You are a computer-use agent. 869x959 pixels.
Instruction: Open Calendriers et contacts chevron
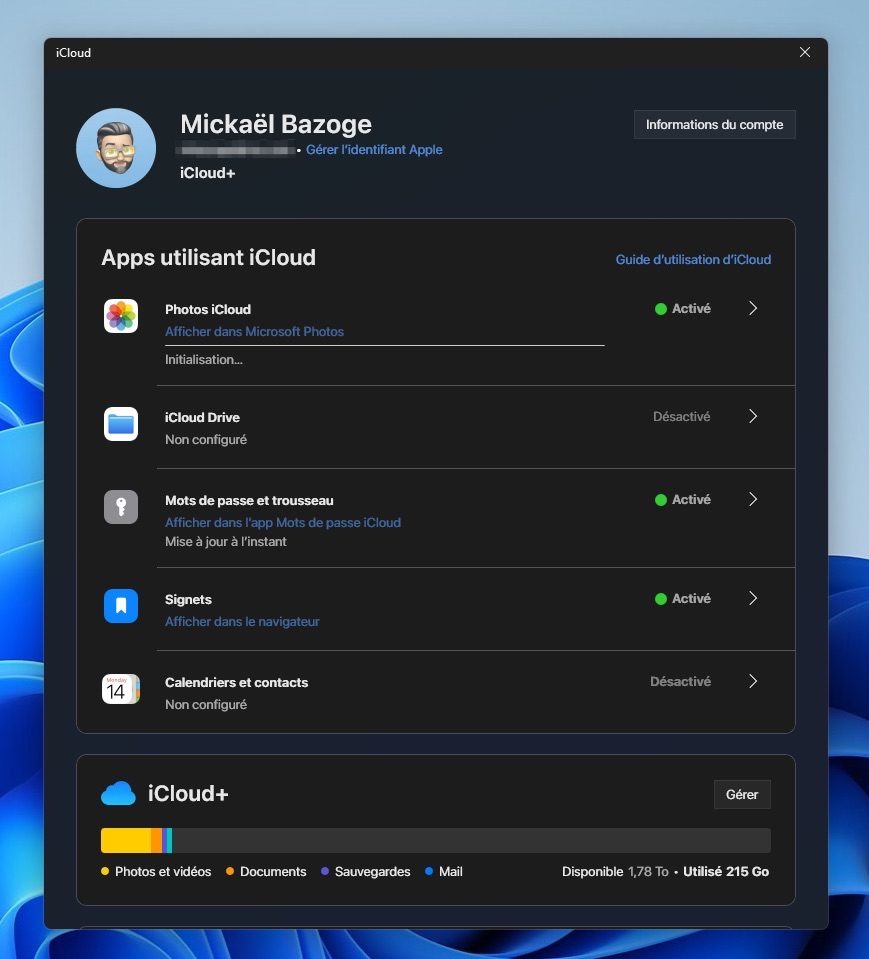753,681
